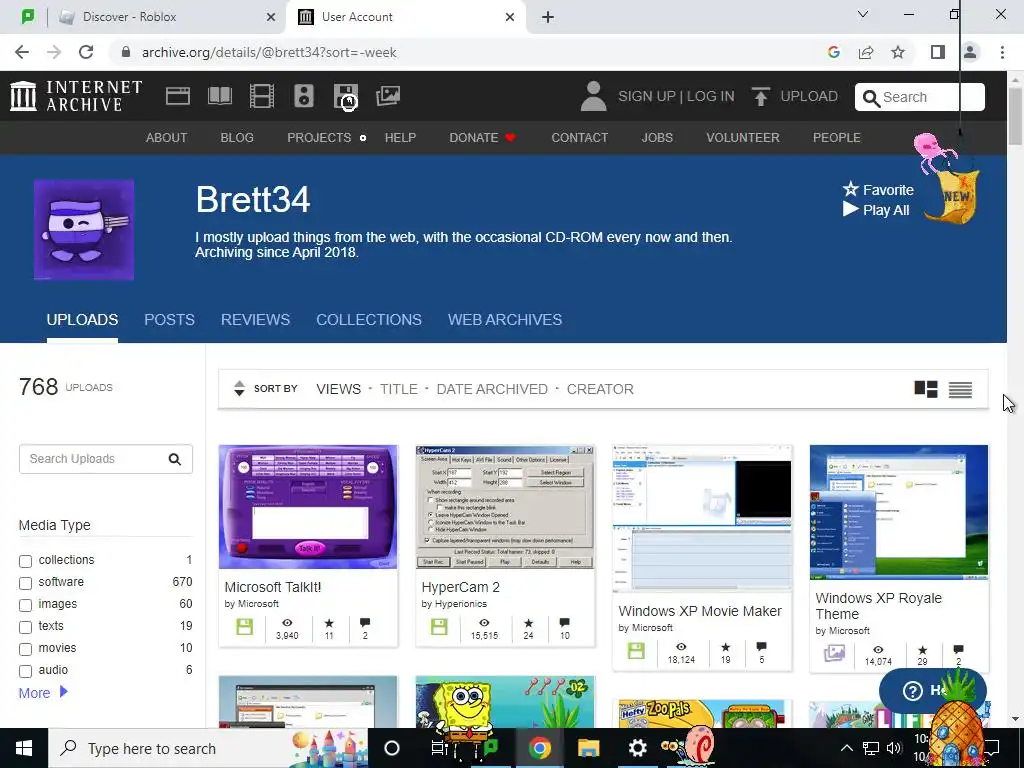The width and height of the screenshot is (1024, 768).
Task: Open the Audio speaker icon
Action: [x=304, y=96]
